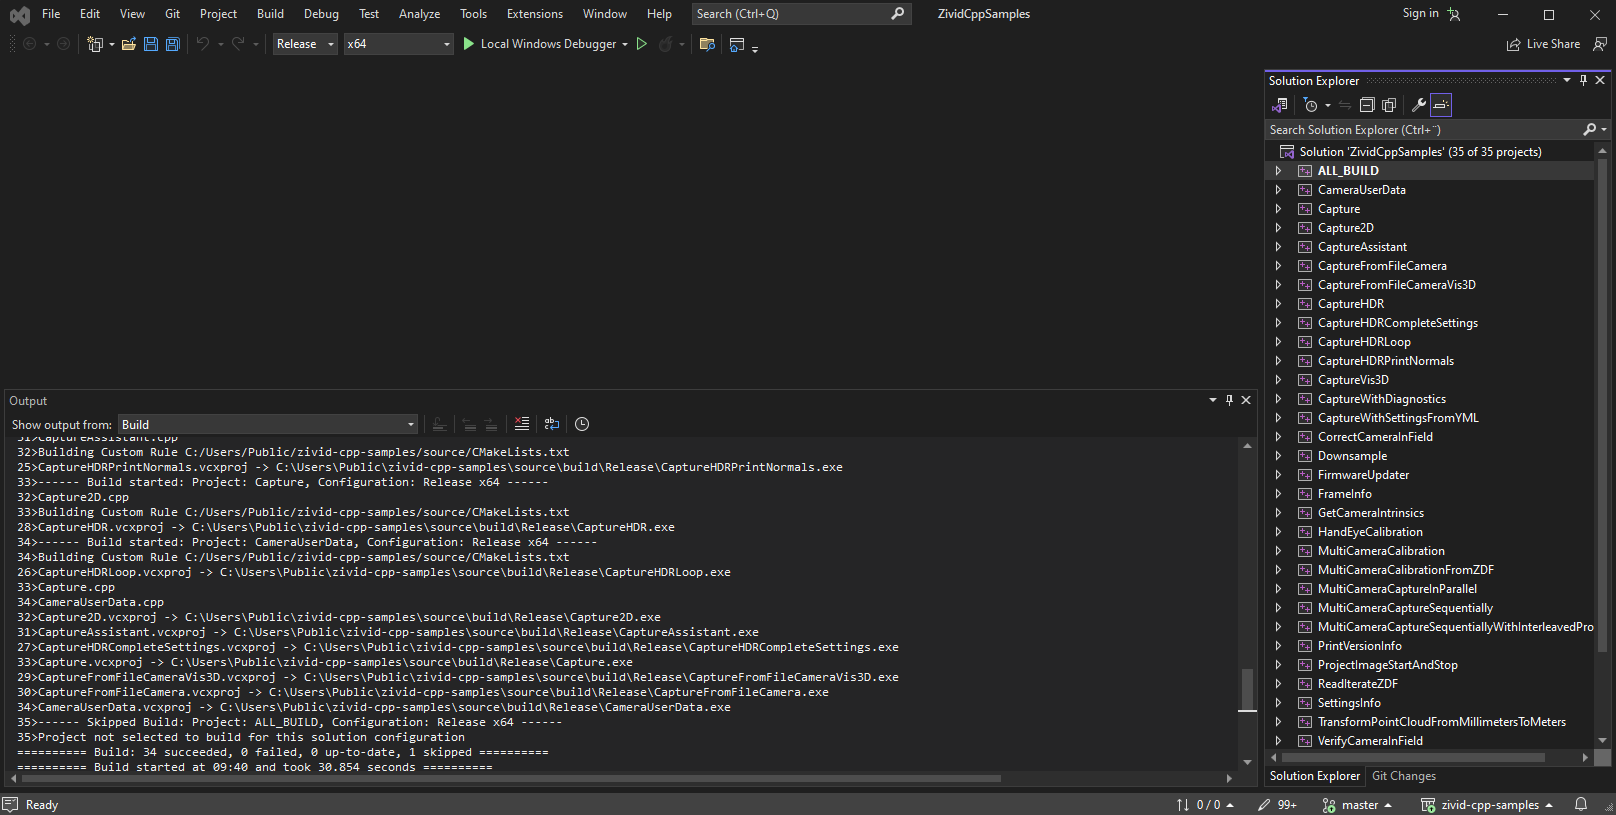The height and width of the screenshot is (815, 1616).
Task: Expand the CaptureHDR project node
Action: point(1278,304)
